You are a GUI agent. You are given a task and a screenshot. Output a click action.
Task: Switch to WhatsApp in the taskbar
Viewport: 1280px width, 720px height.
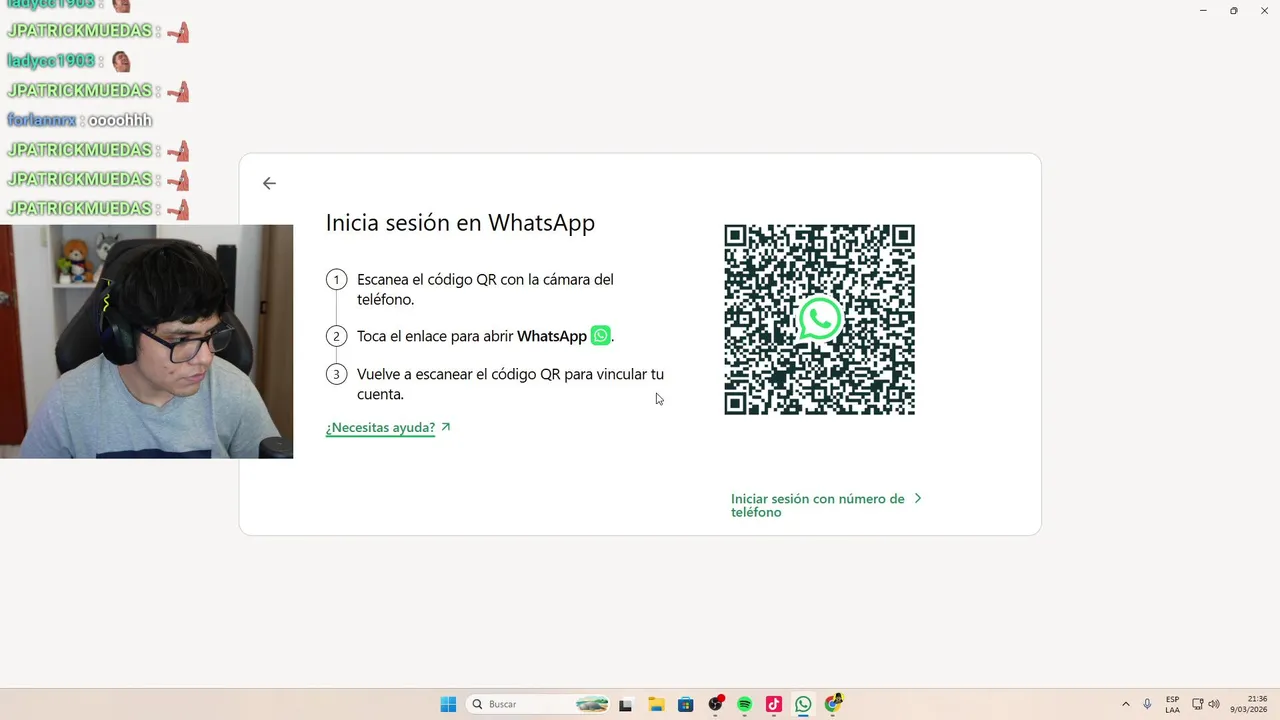[x=803, y=704]
